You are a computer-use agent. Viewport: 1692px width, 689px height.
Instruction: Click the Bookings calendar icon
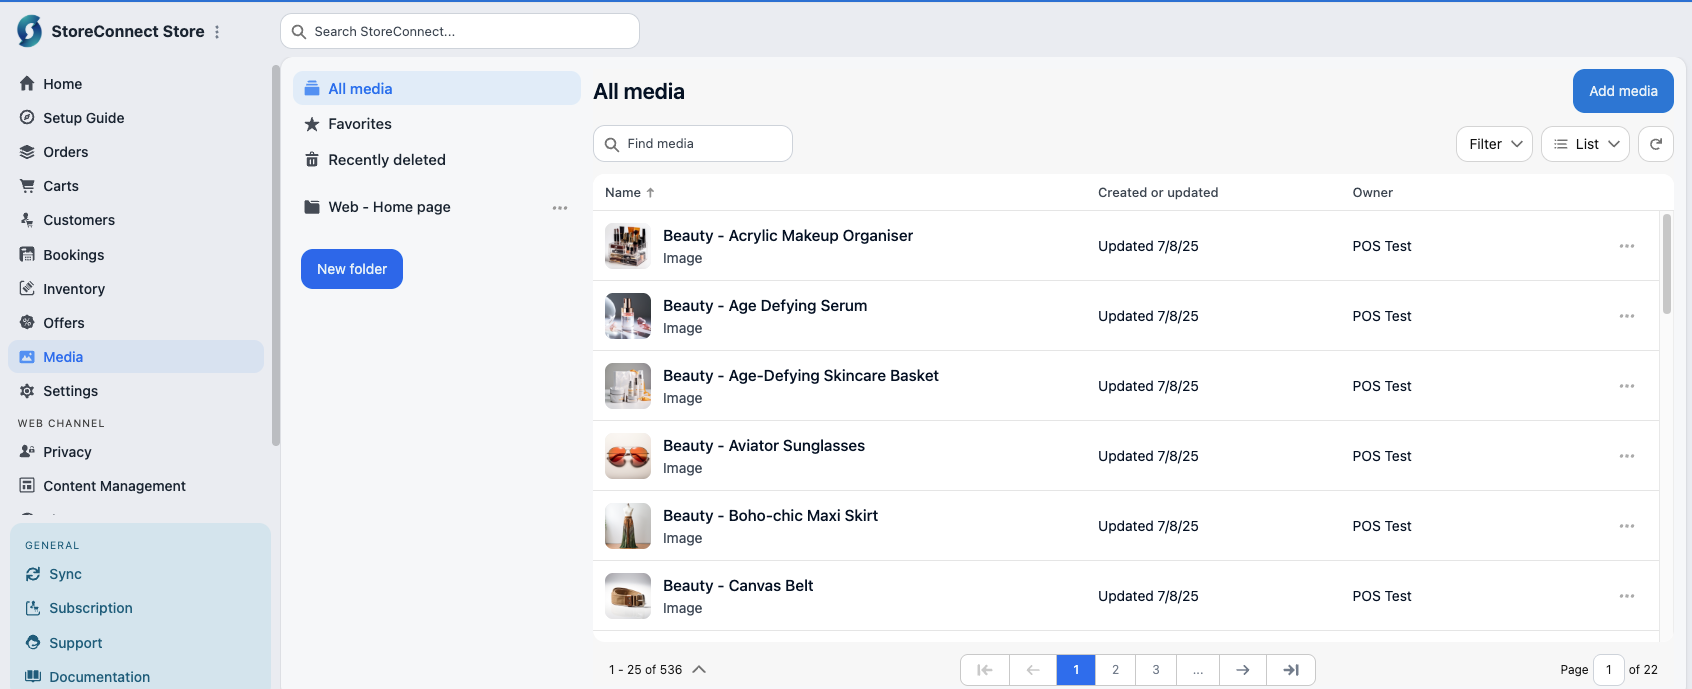pyautogui.click(x=27, y=255)
